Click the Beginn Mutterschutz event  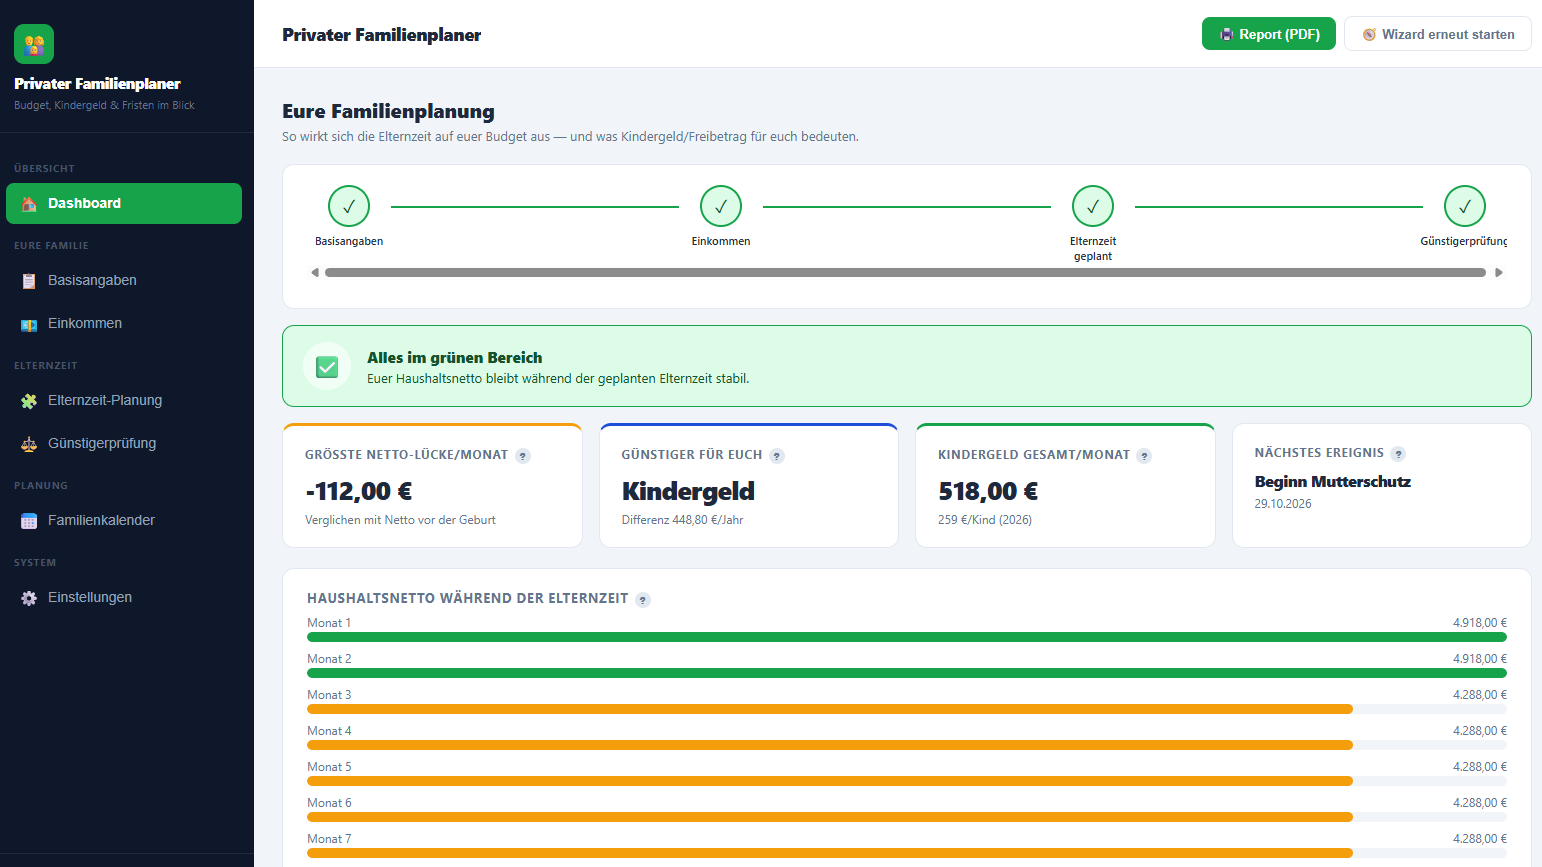click(x=1333, y=481)
